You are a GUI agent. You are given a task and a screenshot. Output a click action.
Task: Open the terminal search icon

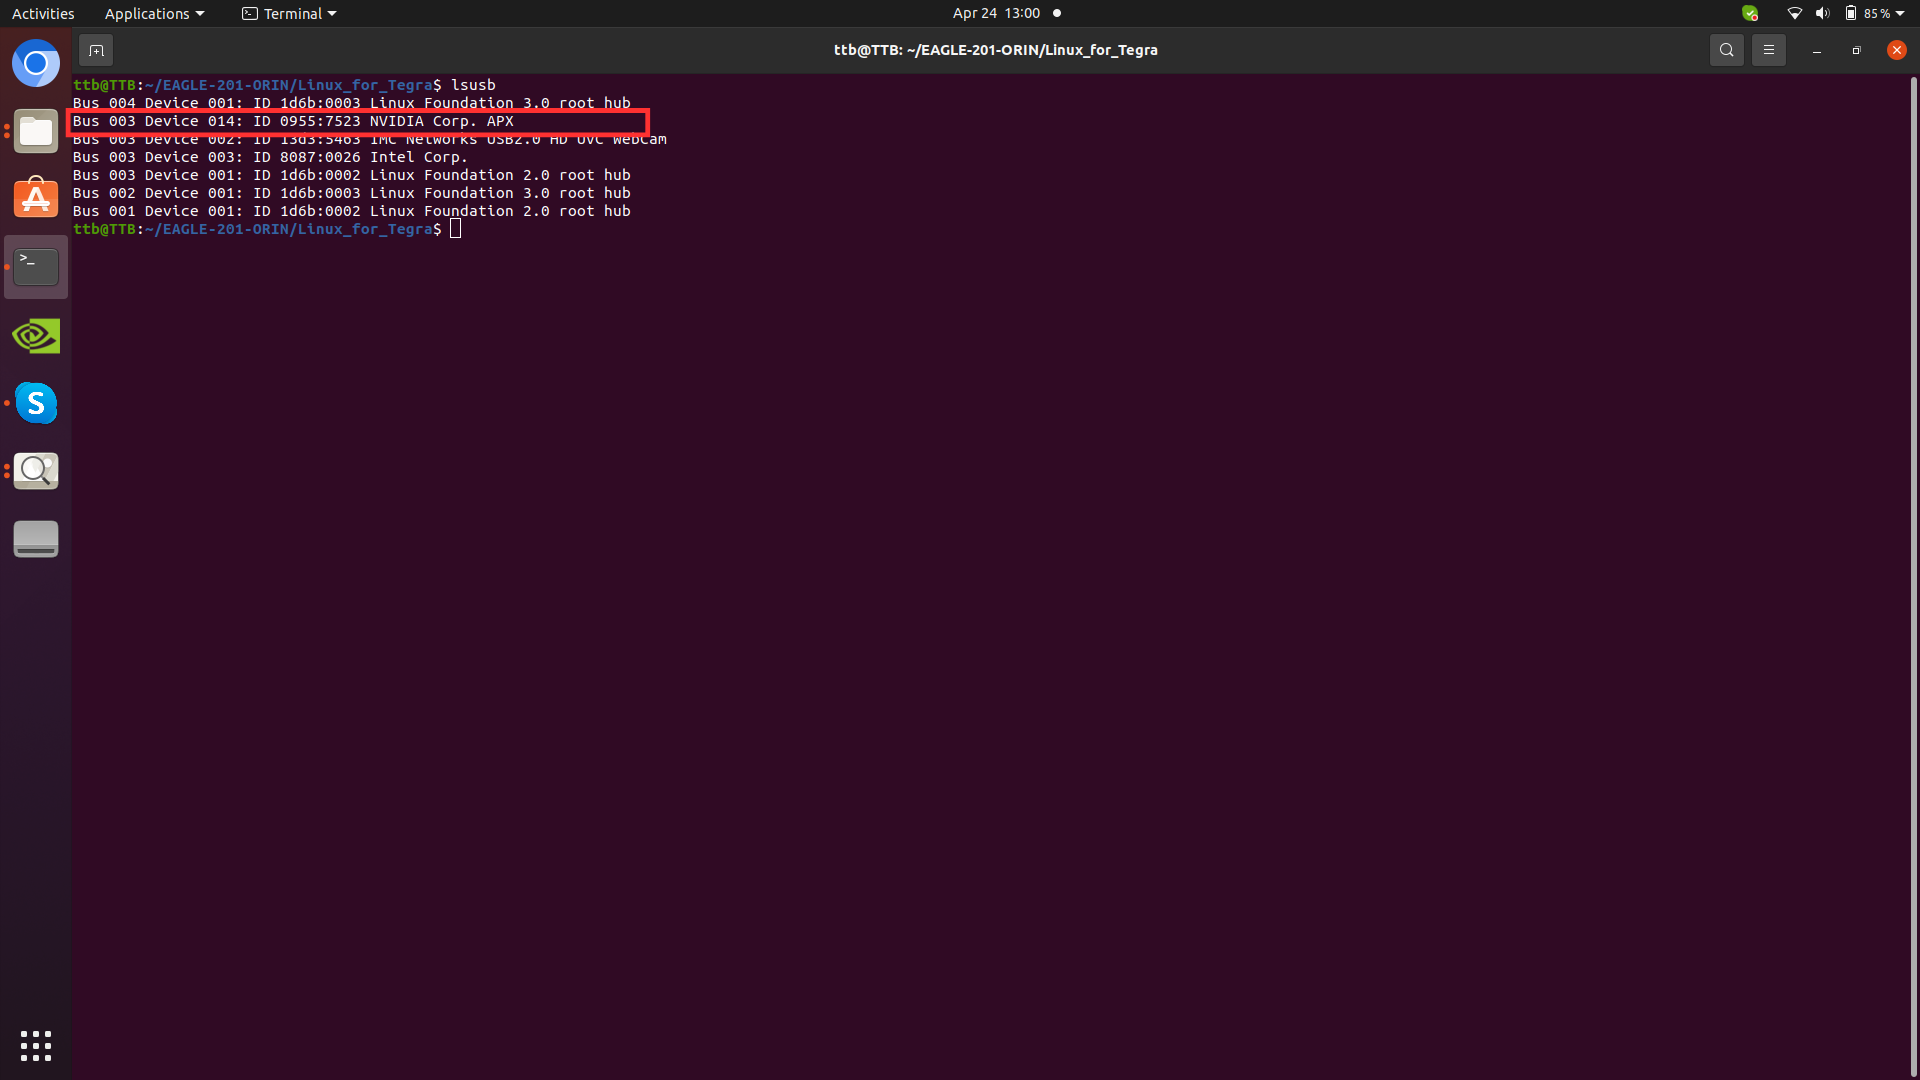click(x=1726, y=50)
